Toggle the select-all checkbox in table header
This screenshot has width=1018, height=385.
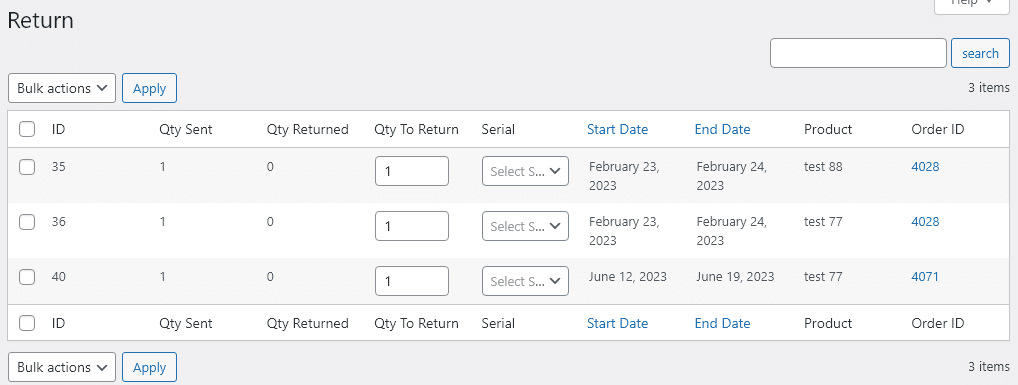(27, 129)
